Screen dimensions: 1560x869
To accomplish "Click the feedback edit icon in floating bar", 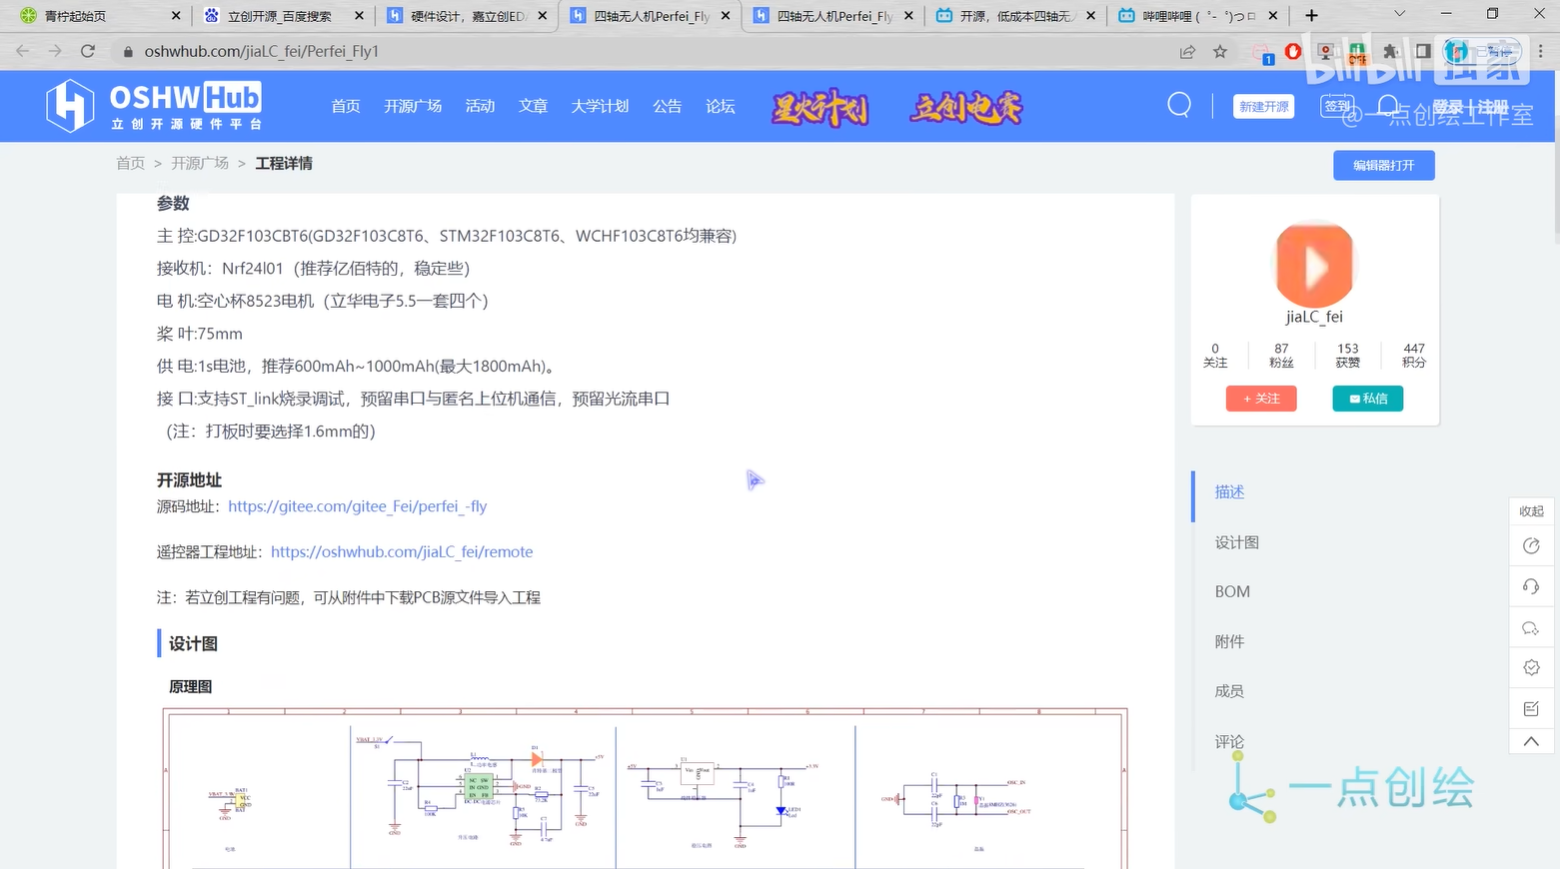I will click(1531, 709).
